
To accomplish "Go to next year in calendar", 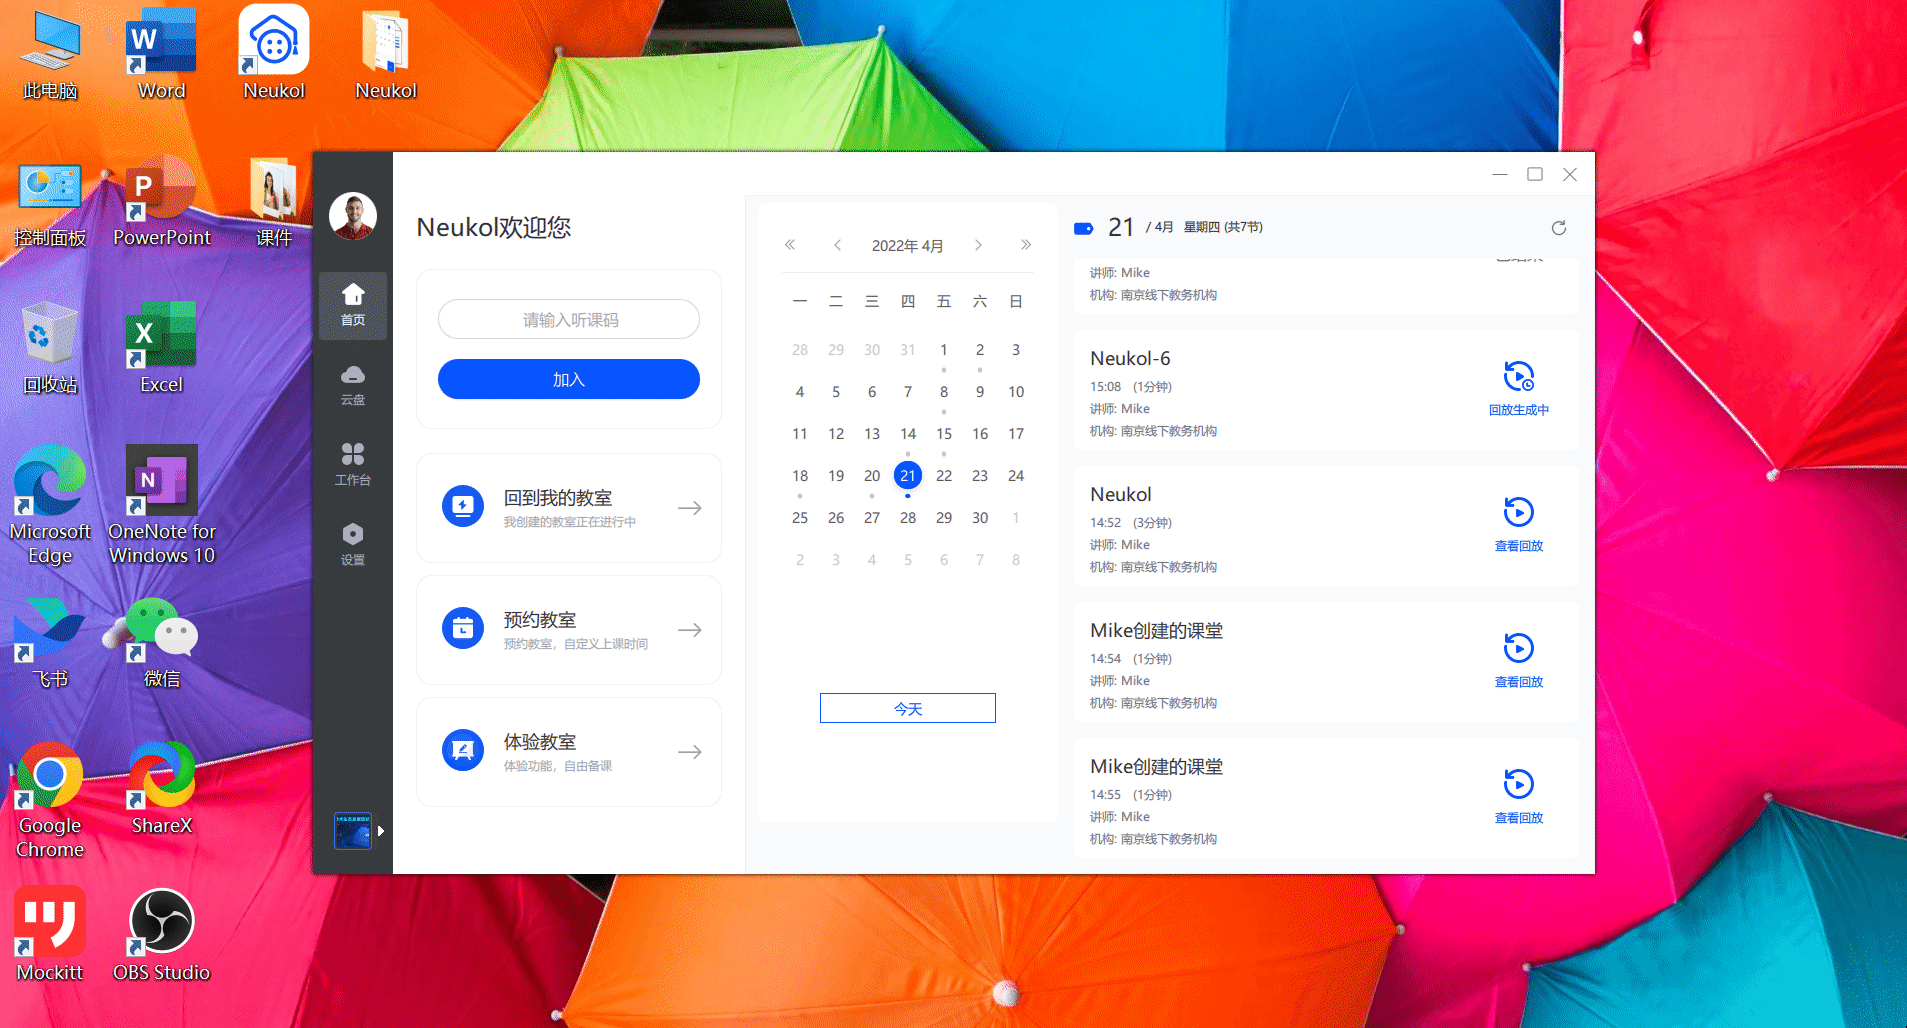I will (x=1026, y=245).
